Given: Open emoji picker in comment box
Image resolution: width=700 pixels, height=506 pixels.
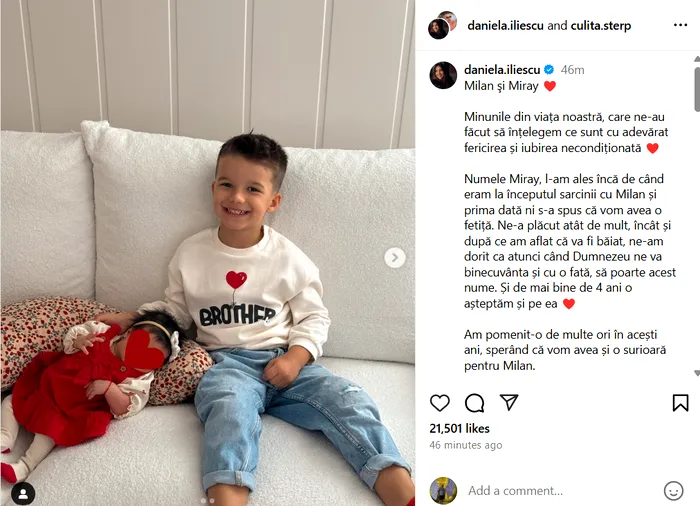Looking at the screenshot, I should 673,491.
